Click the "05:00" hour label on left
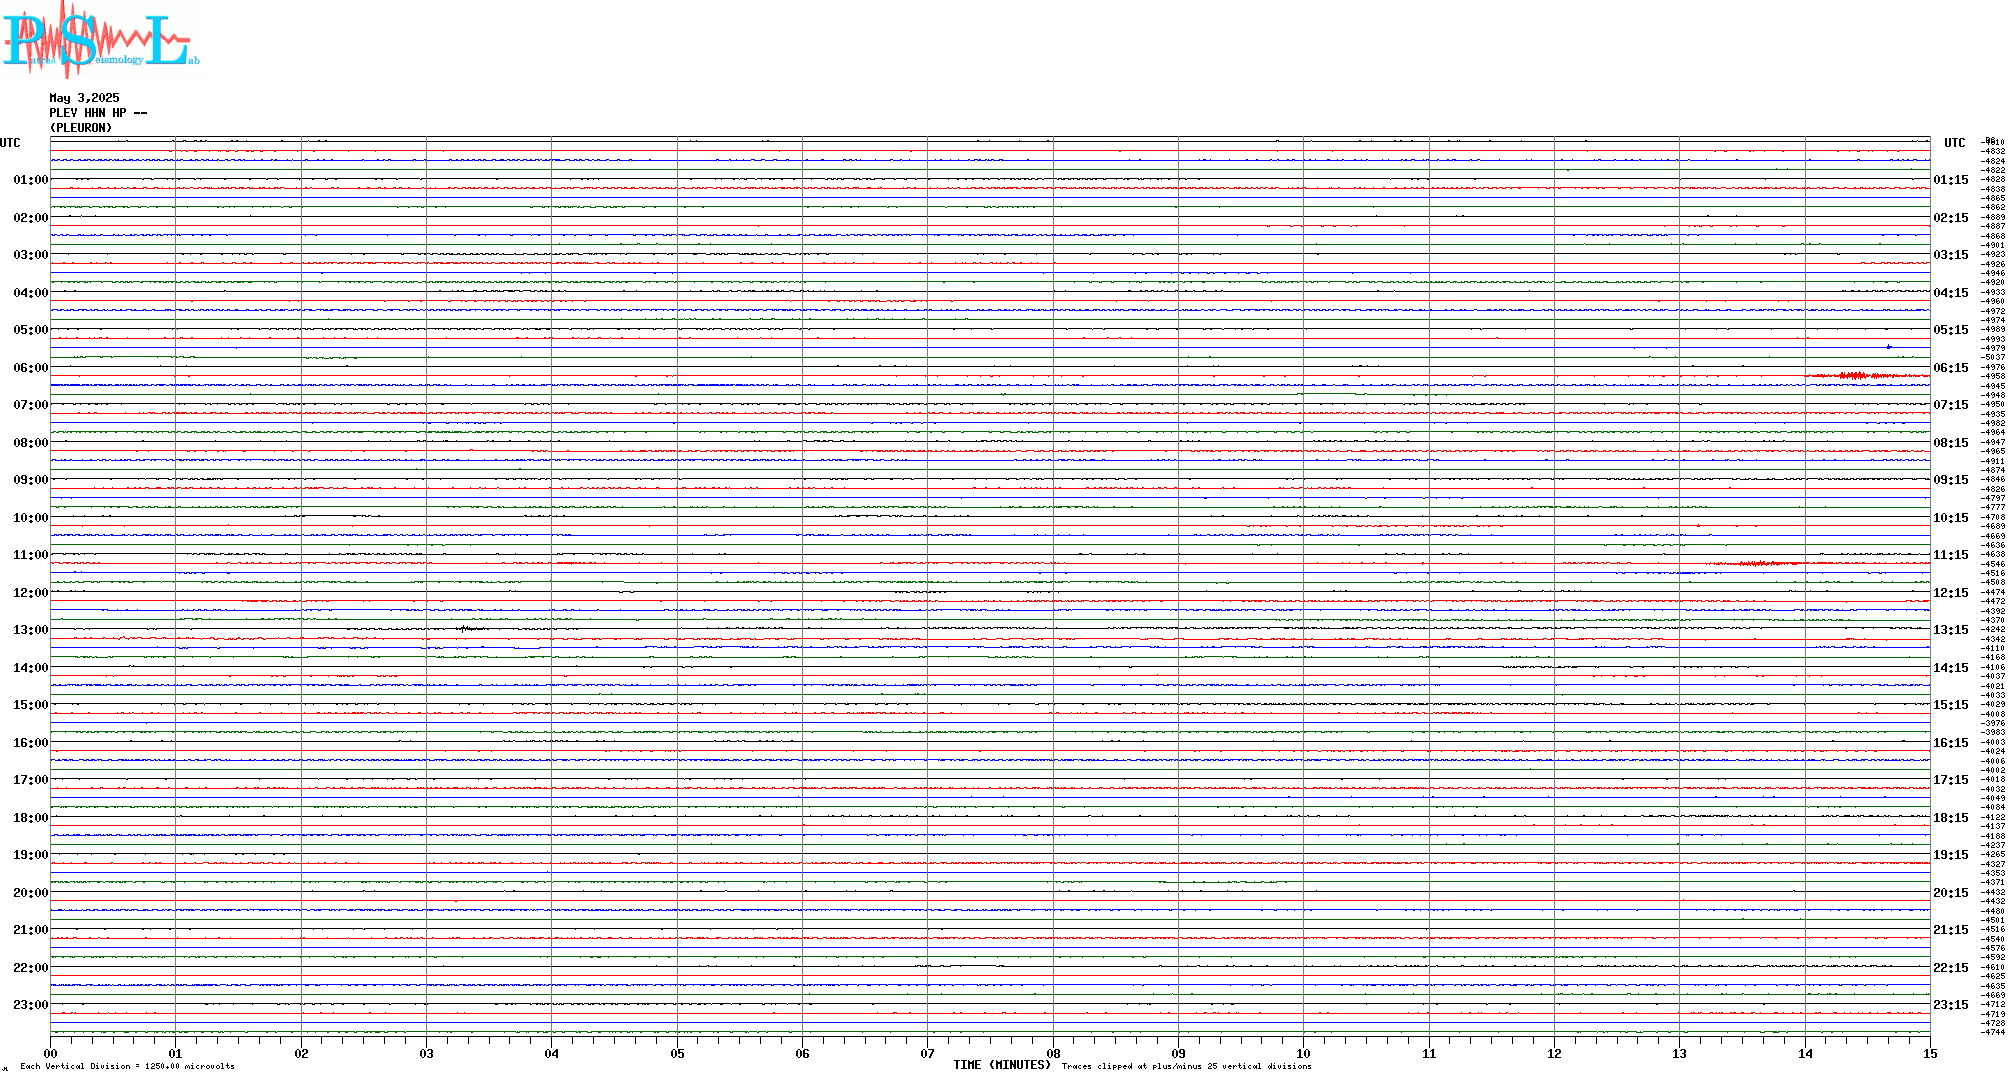2010x1080 pixels. tap(30, 330)
